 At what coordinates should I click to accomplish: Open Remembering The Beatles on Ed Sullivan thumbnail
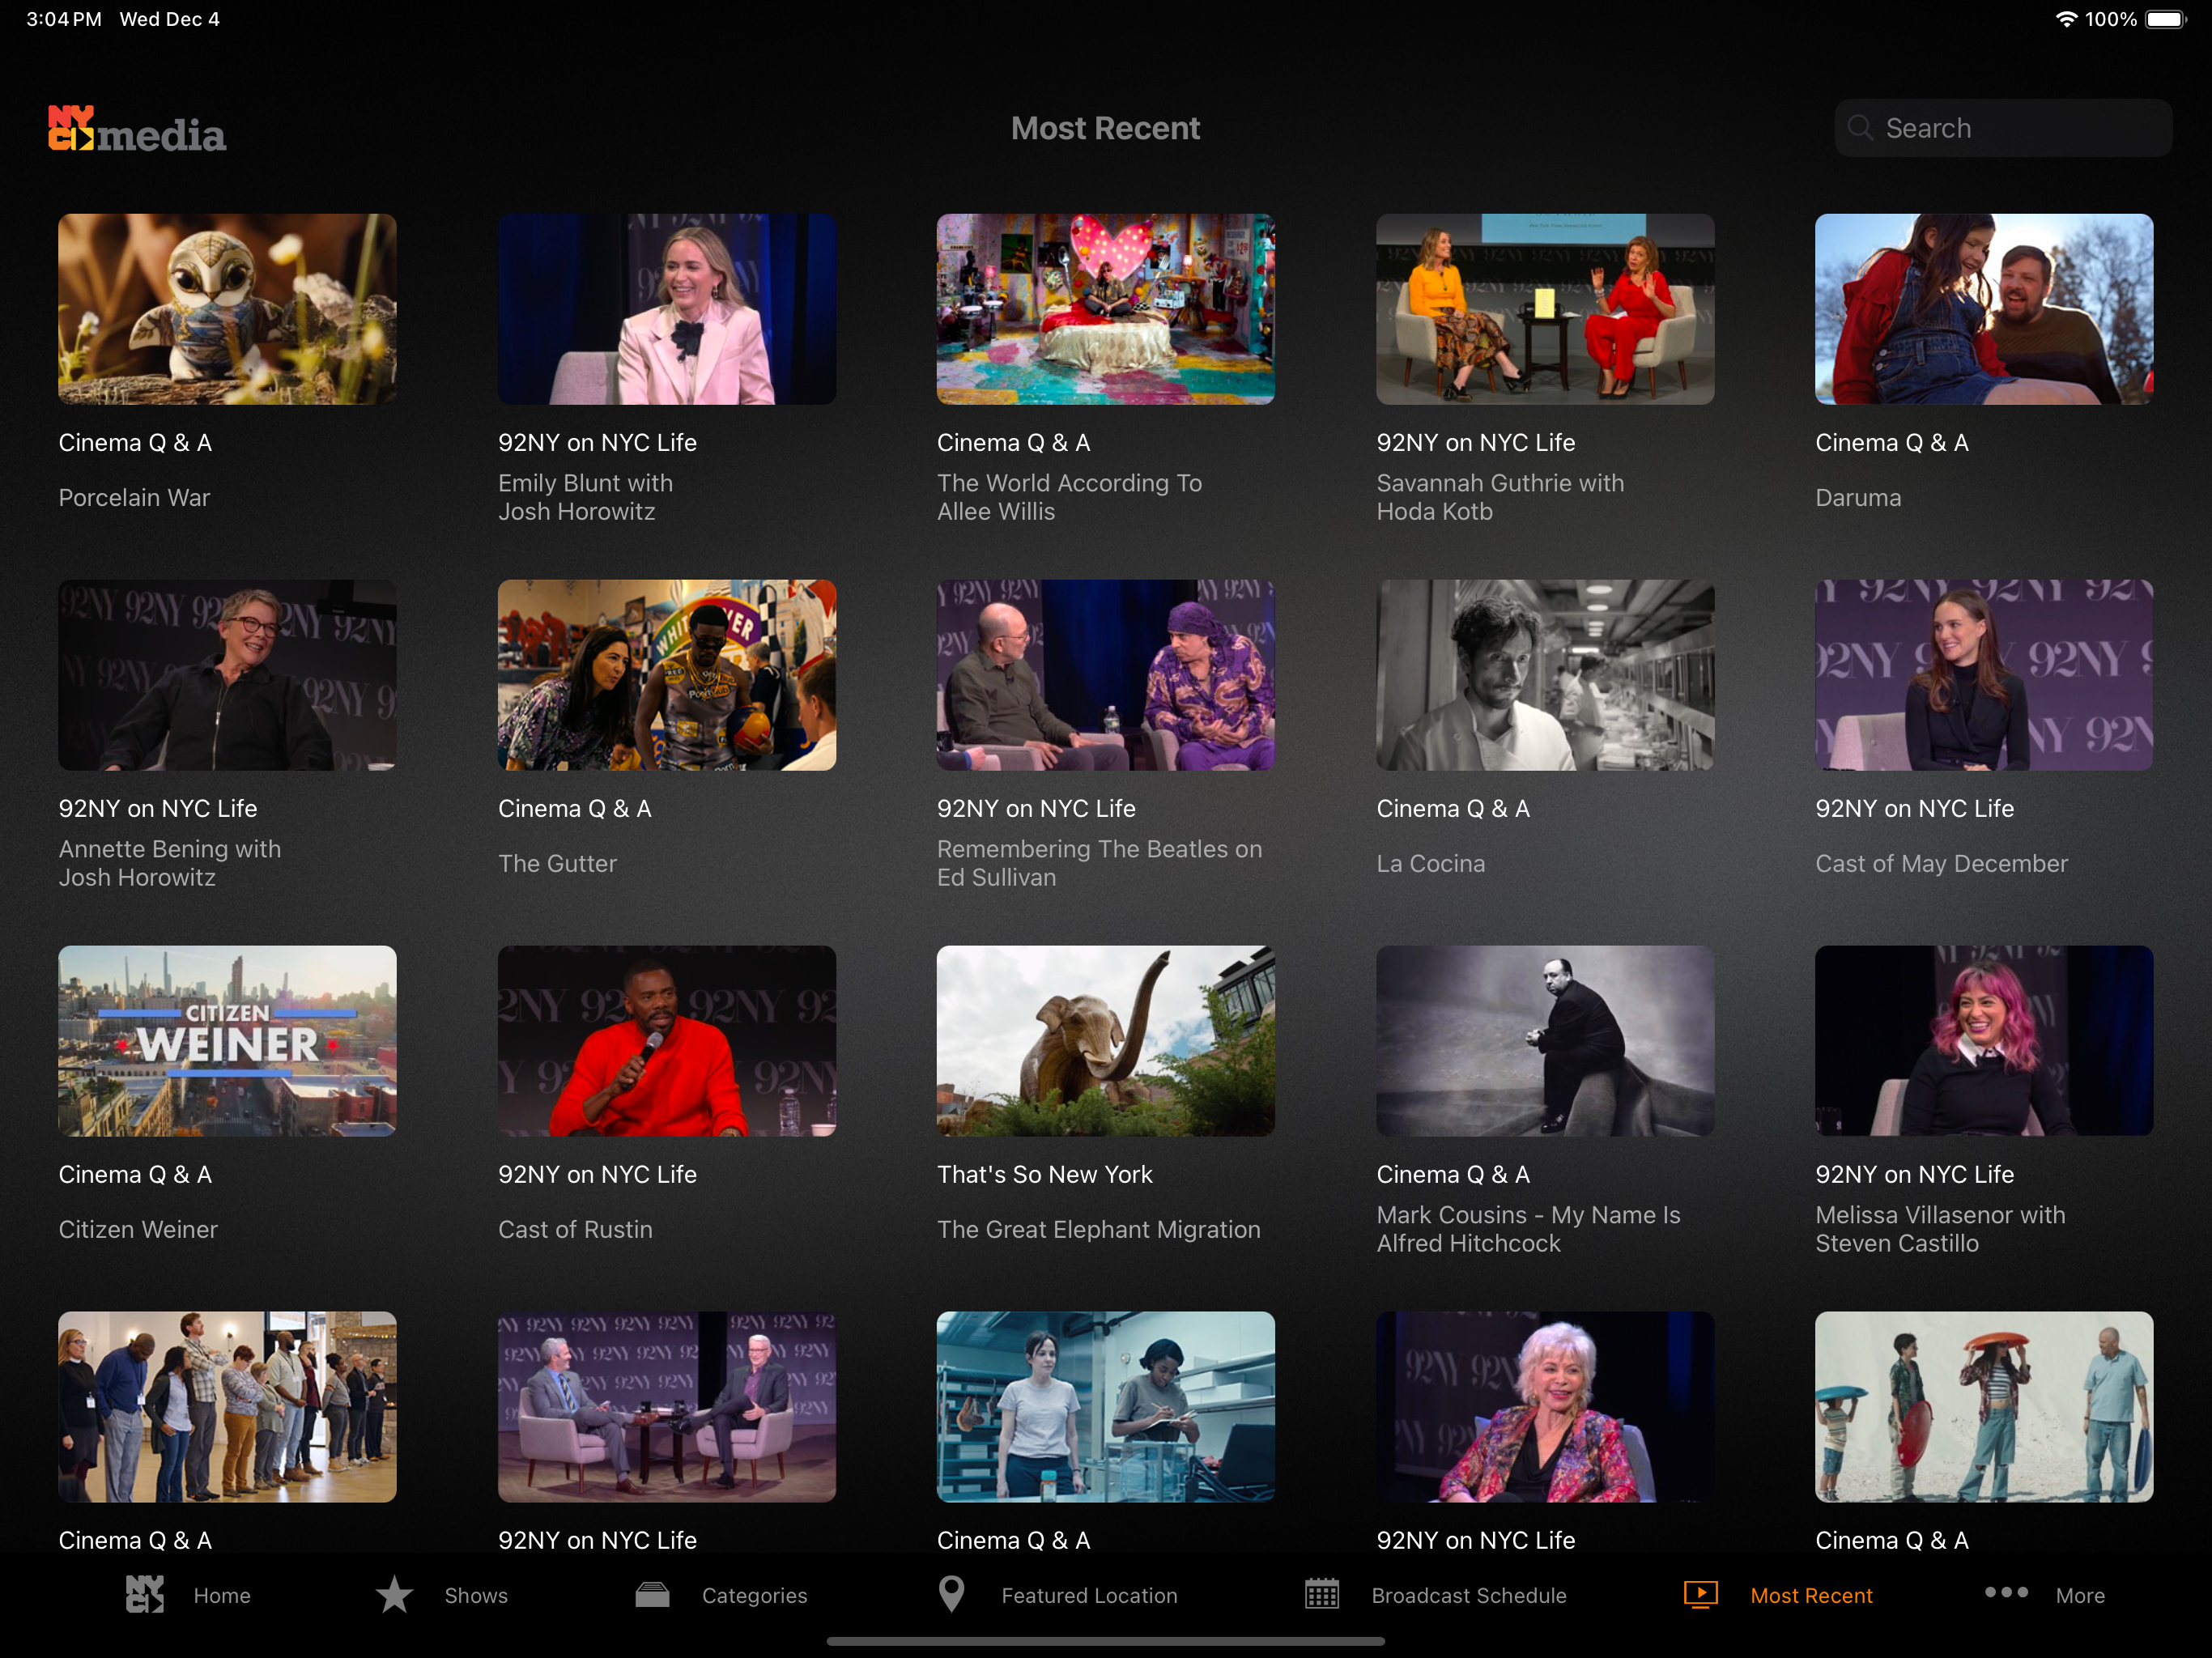coord(1106,675)
